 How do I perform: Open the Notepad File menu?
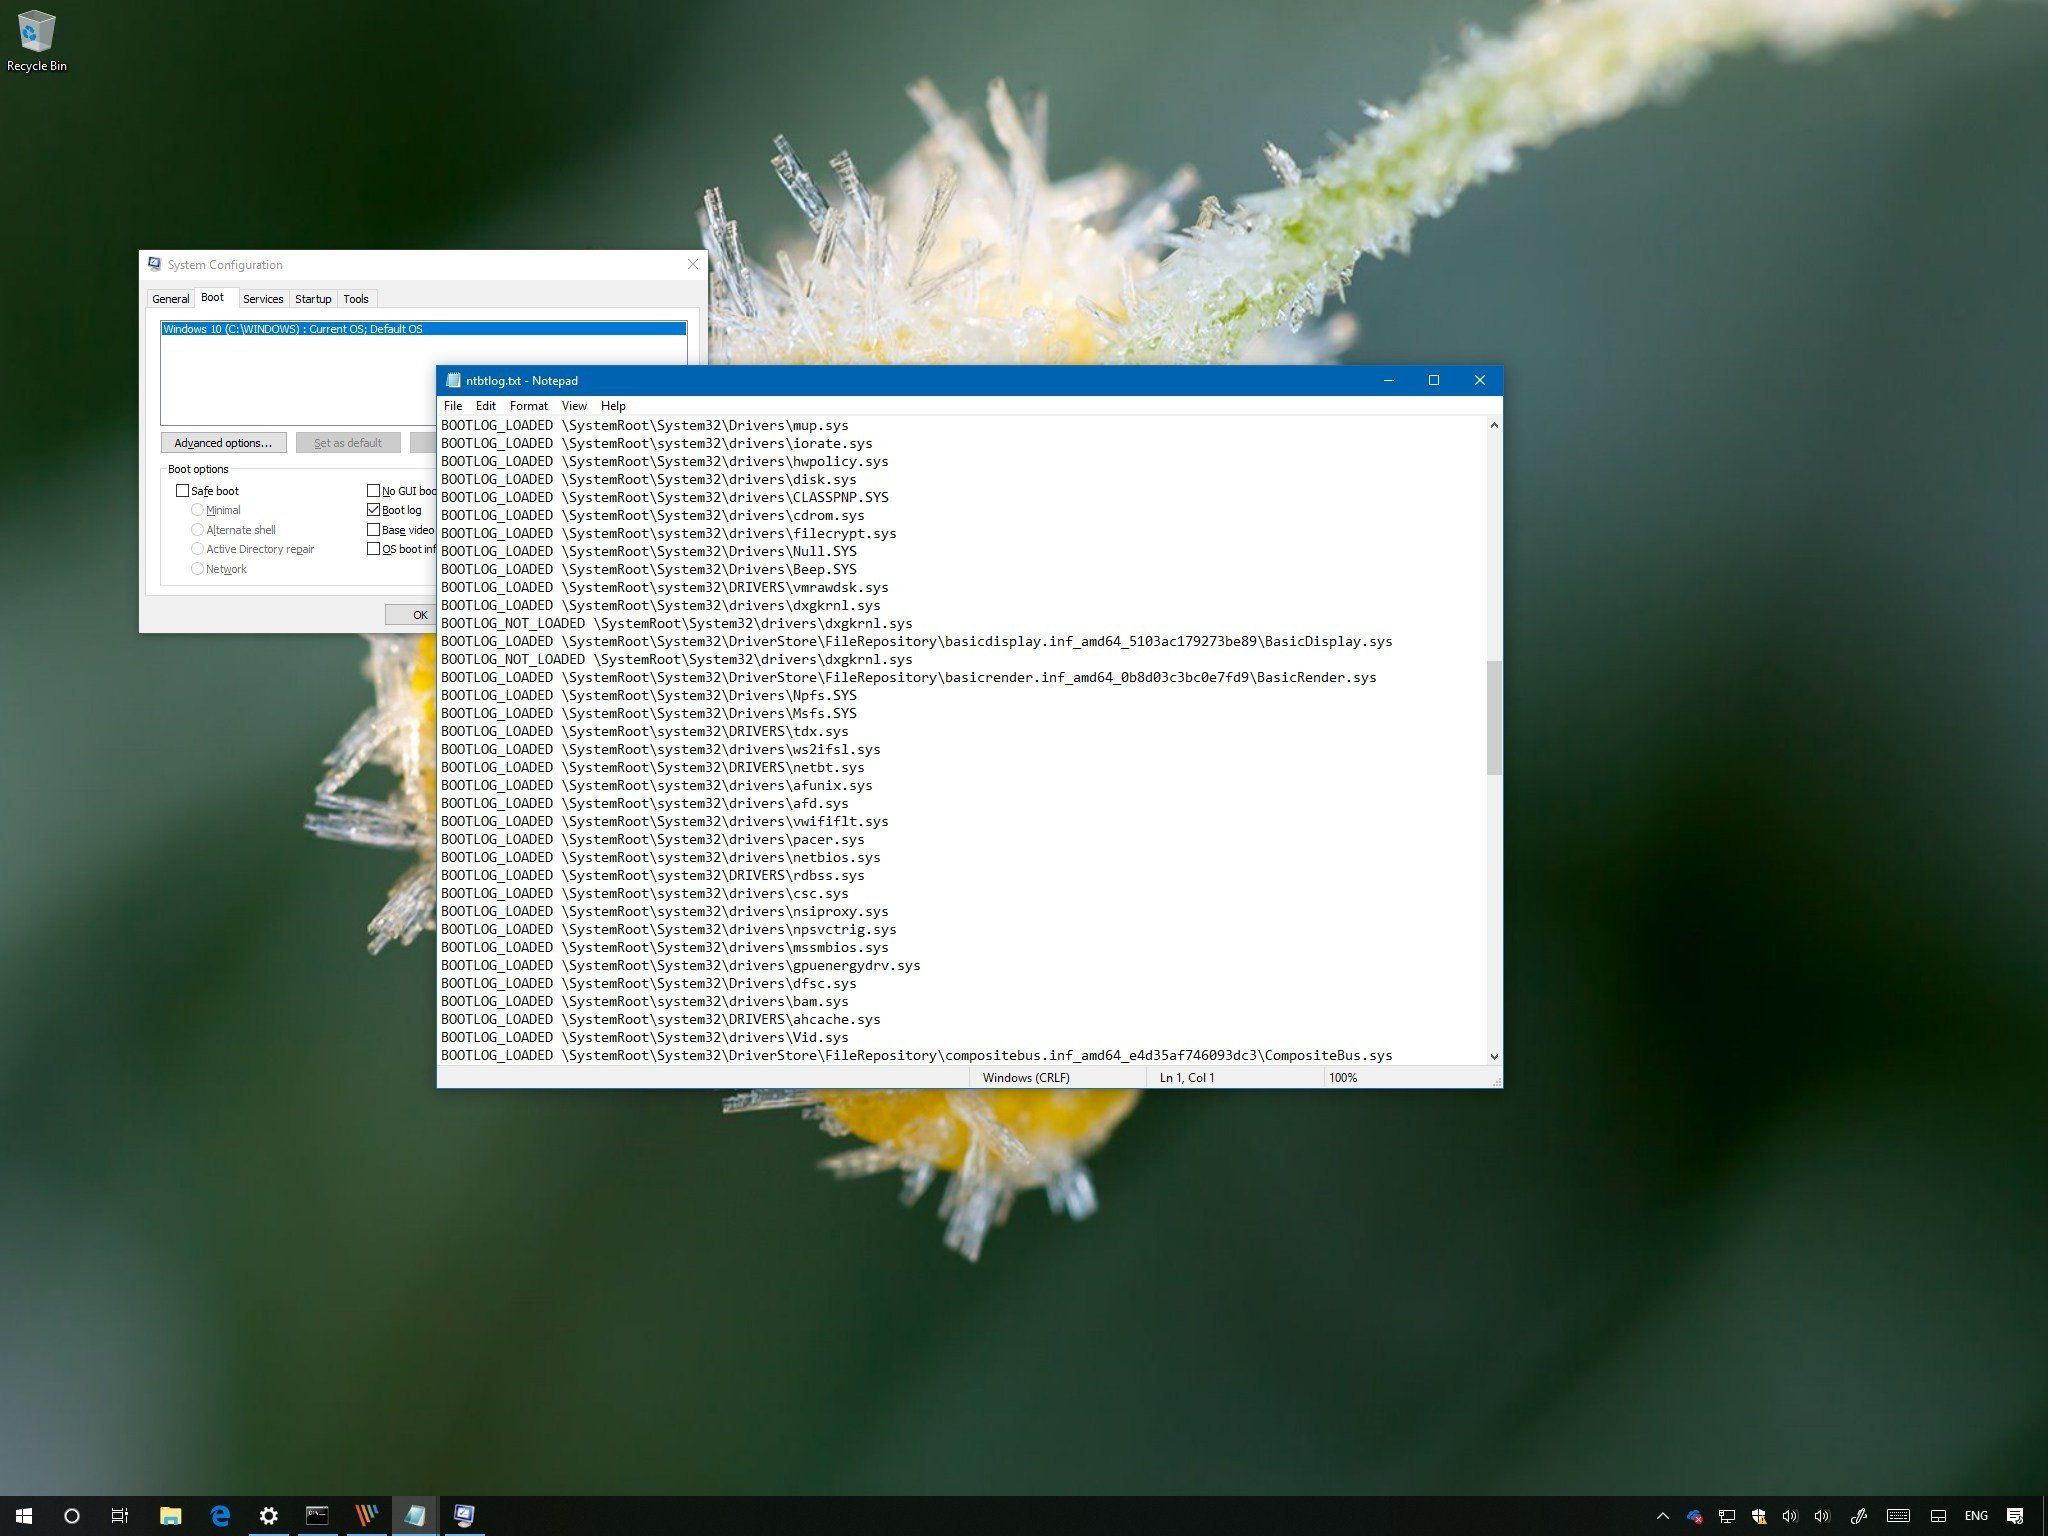click(452, 406)
